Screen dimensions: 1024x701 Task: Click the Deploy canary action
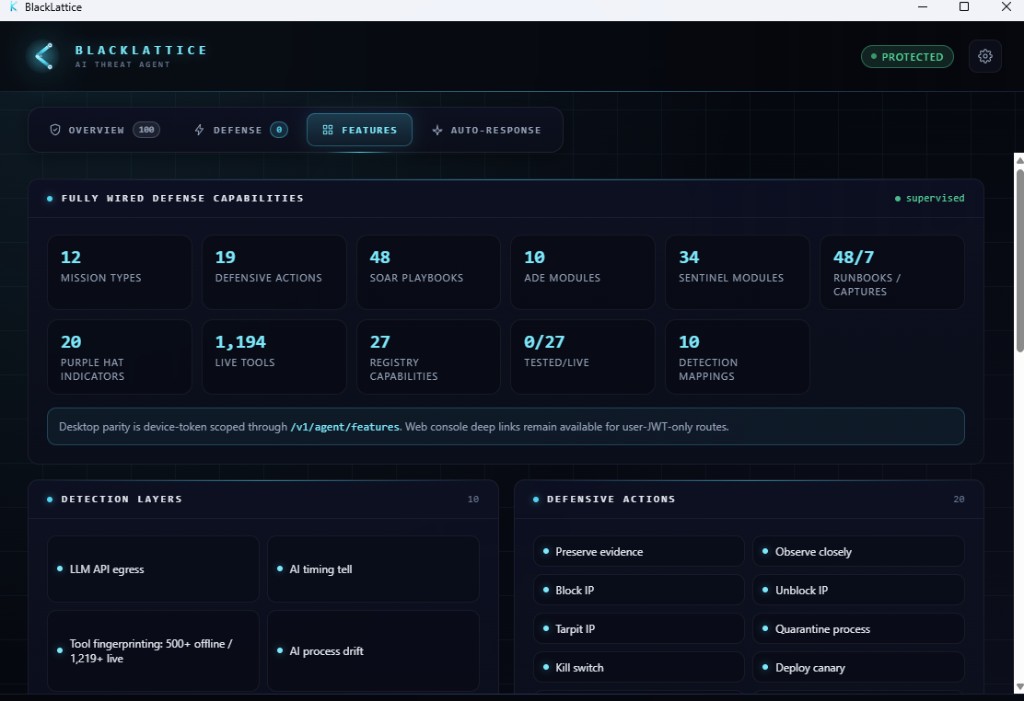(858, 667)
